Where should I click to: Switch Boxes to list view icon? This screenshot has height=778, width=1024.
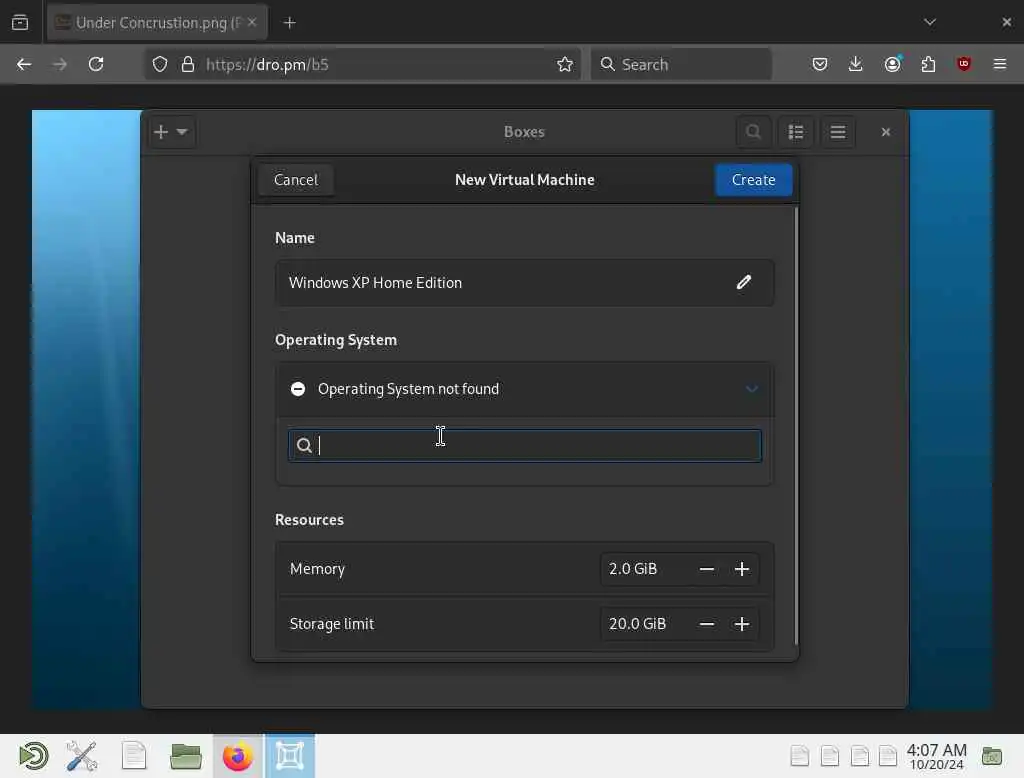795,132
